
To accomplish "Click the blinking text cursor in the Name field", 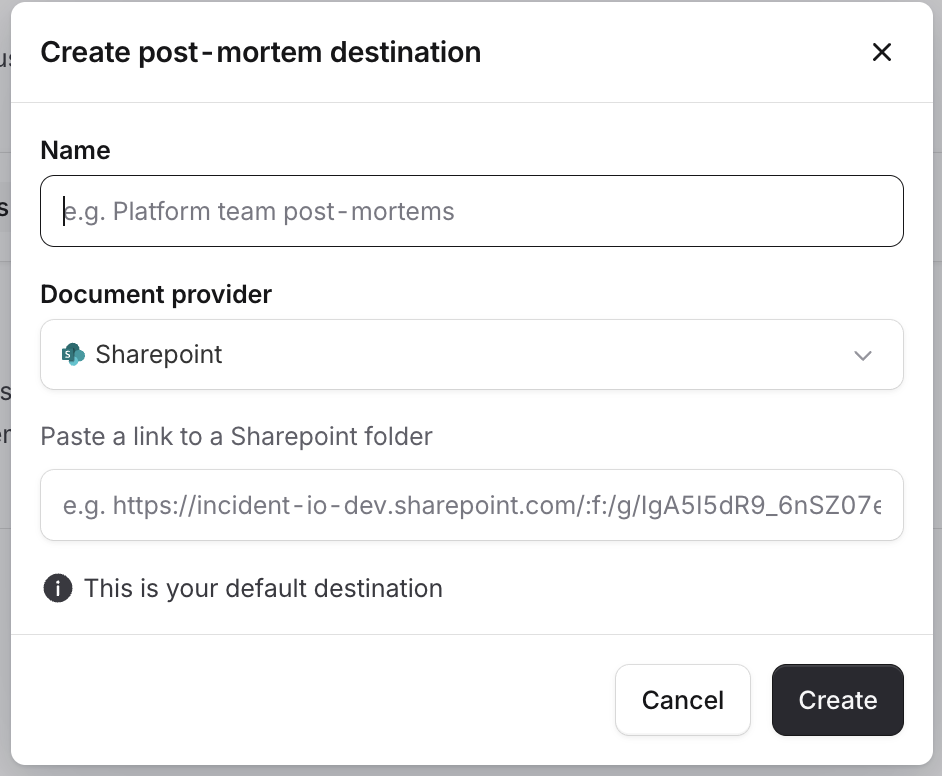I will pyautogui.click(x=64, y=211).
